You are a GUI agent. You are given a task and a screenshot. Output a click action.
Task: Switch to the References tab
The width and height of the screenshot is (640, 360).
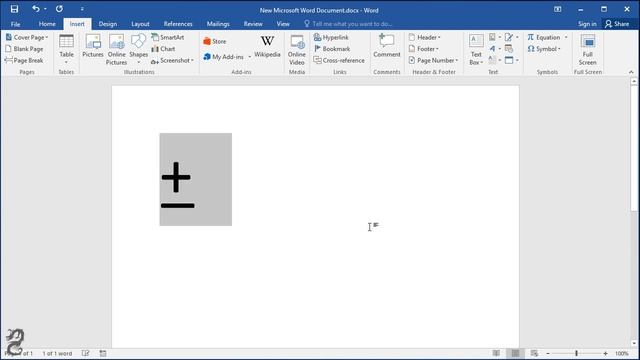[x=178, y=24]
